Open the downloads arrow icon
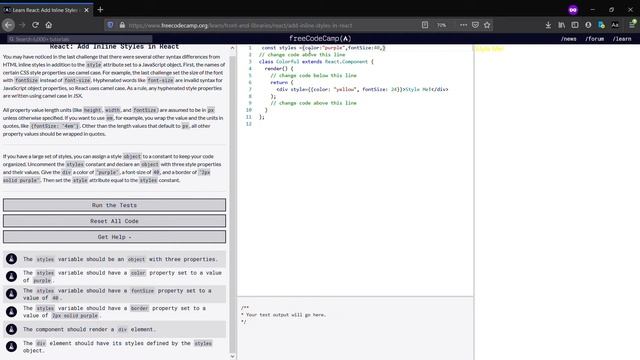 tap(548, 25)
